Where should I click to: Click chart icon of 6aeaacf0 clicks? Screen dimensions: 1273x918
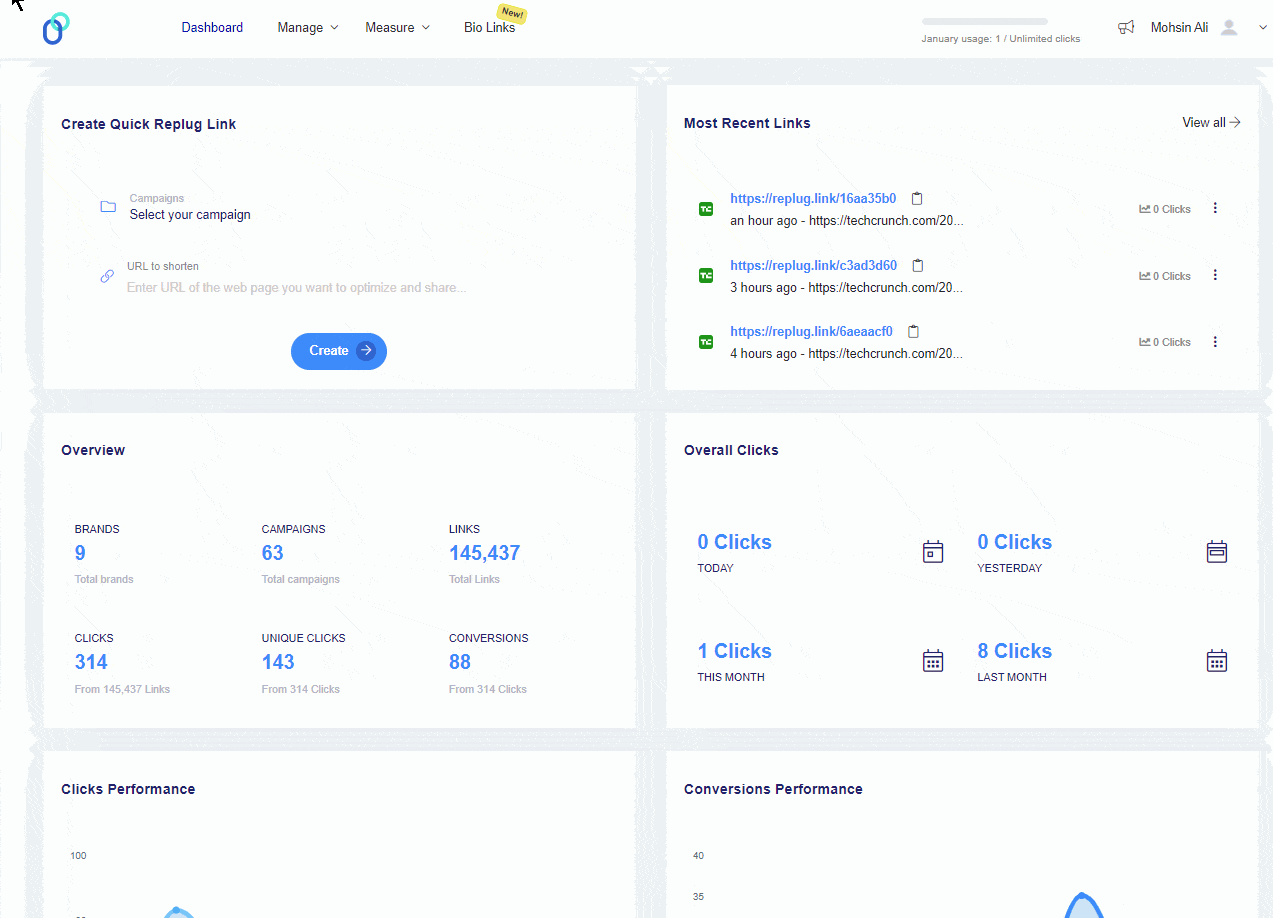(1145, 342)
